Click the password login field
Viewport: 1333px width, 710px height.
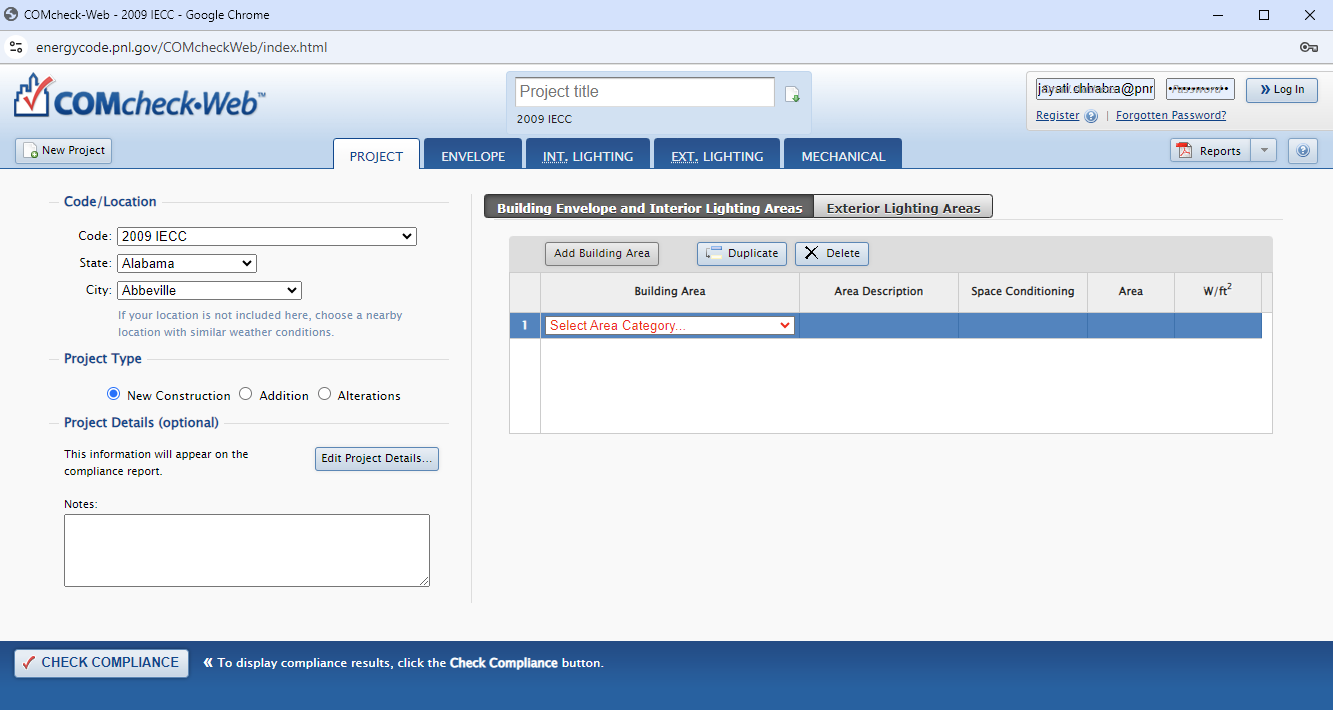click(x=1200, y=89)
